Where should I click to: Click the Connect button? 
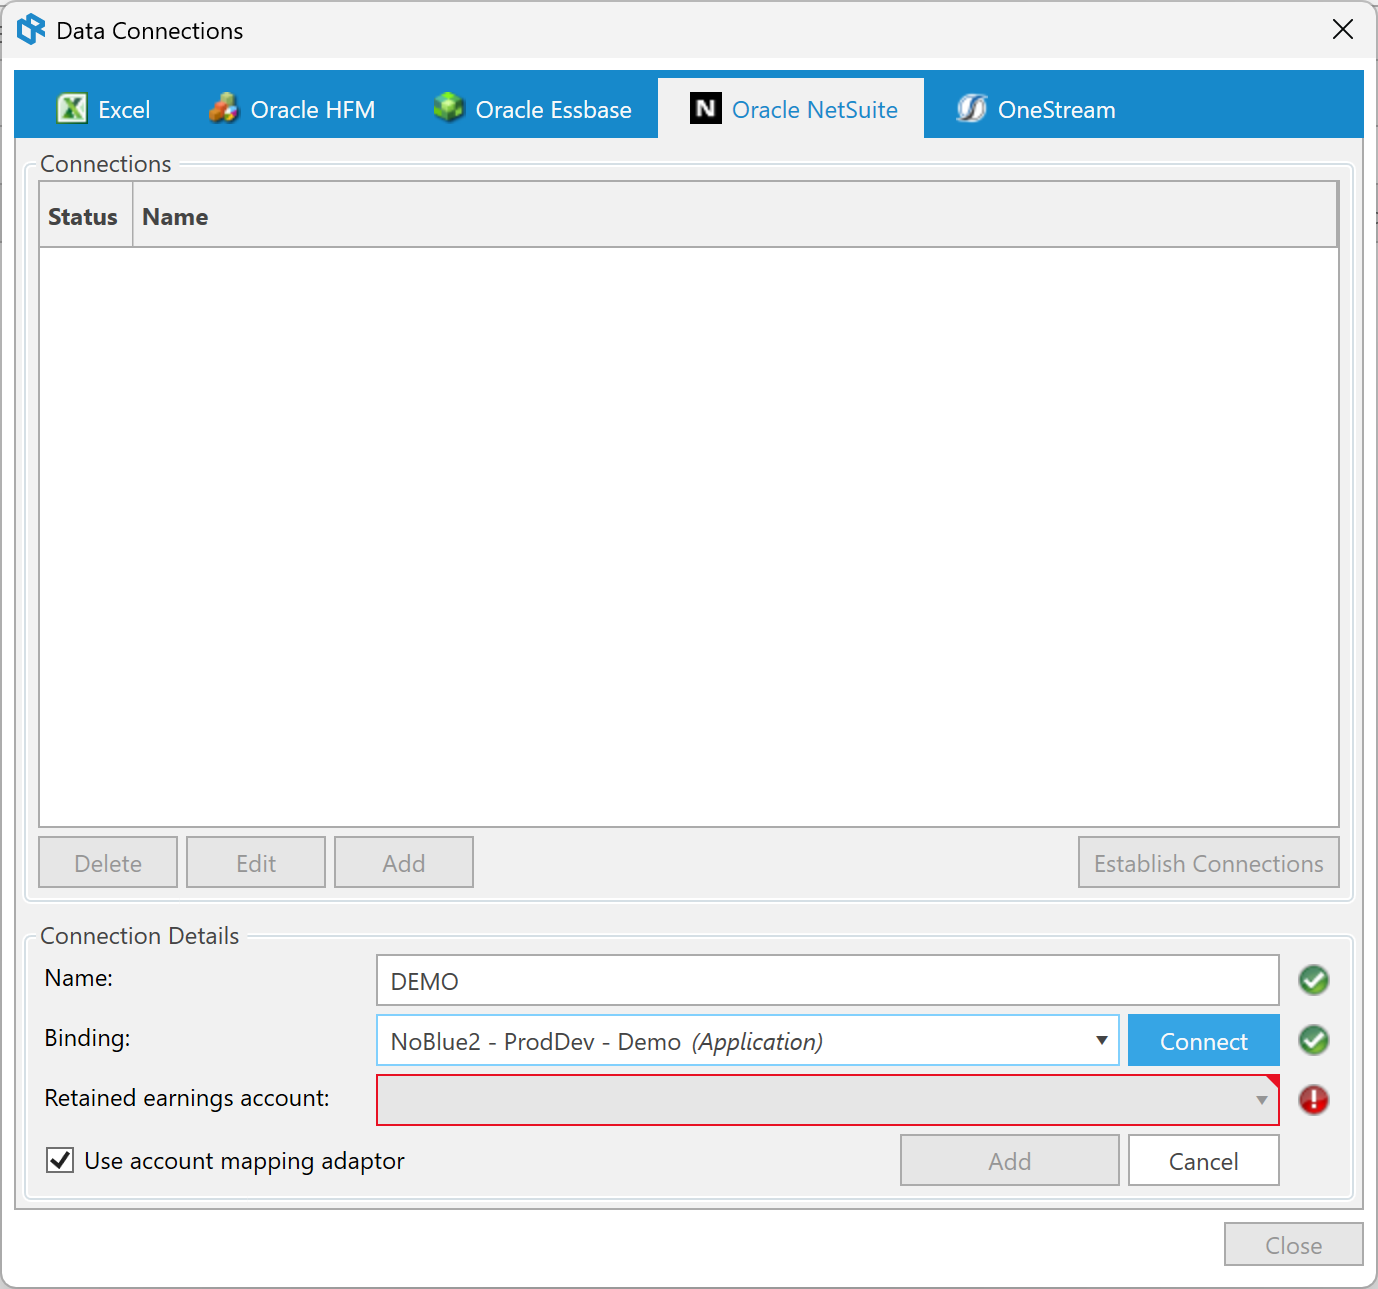[1204, 1040]
